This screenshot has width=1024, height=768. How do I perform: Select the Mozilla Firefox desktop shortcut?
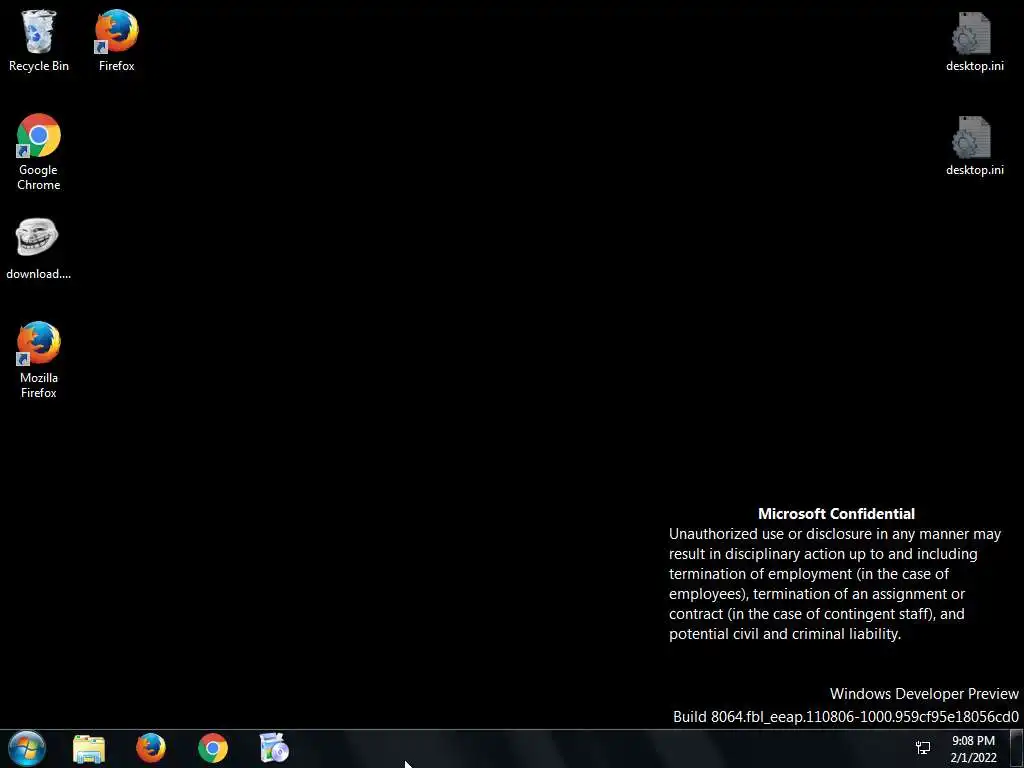pyautogui.click(x=39, y=360)
